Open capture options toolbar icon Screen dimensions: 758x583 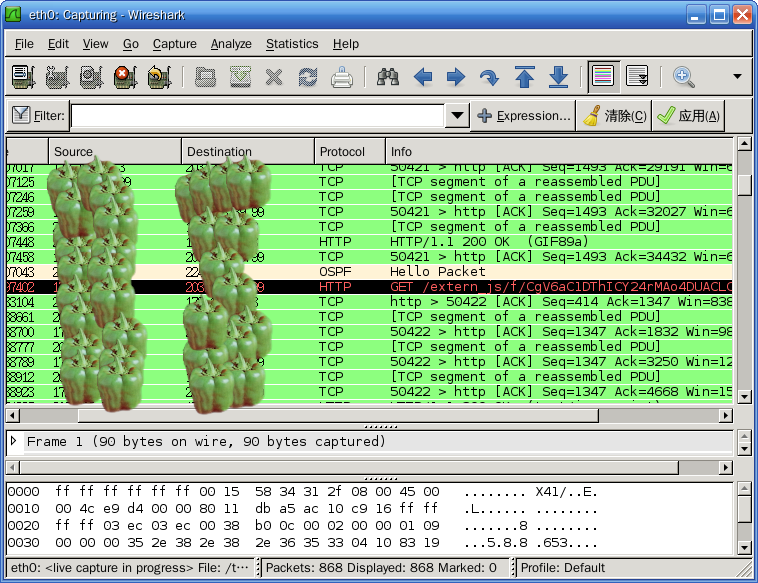[57, 77]
